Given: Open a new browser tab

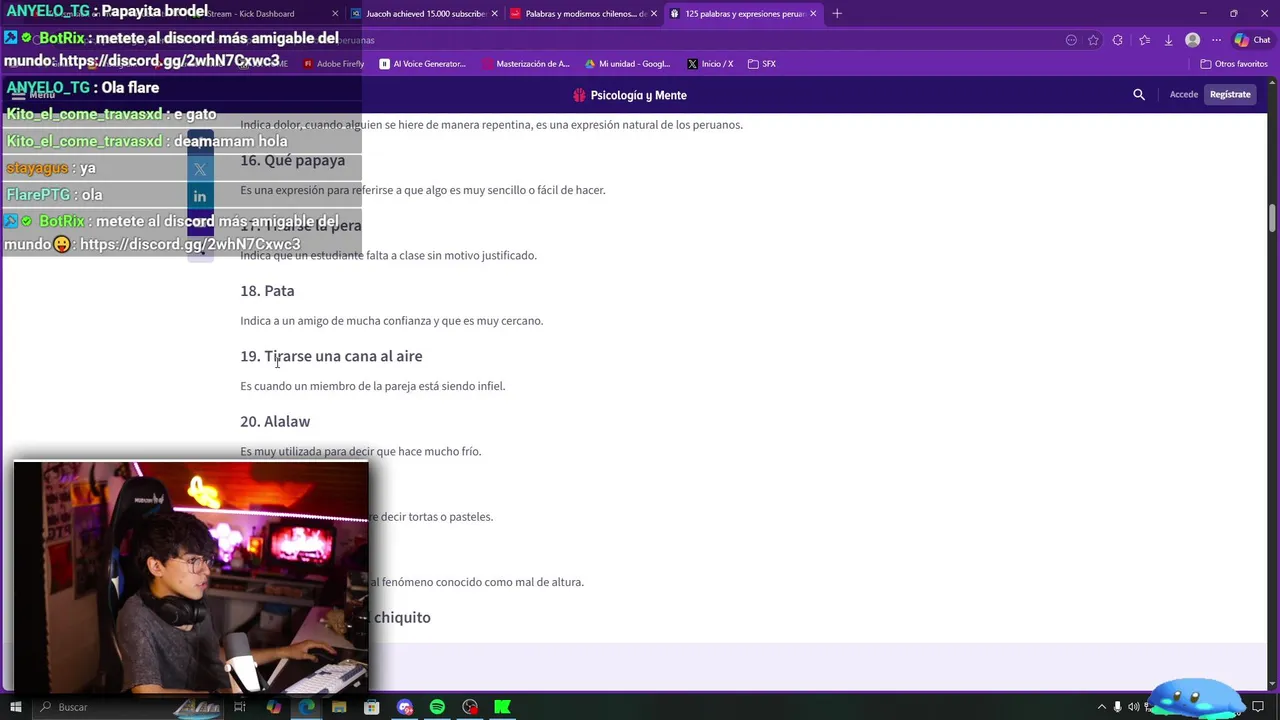Looking at the screenshot, I should click(837, 14).
